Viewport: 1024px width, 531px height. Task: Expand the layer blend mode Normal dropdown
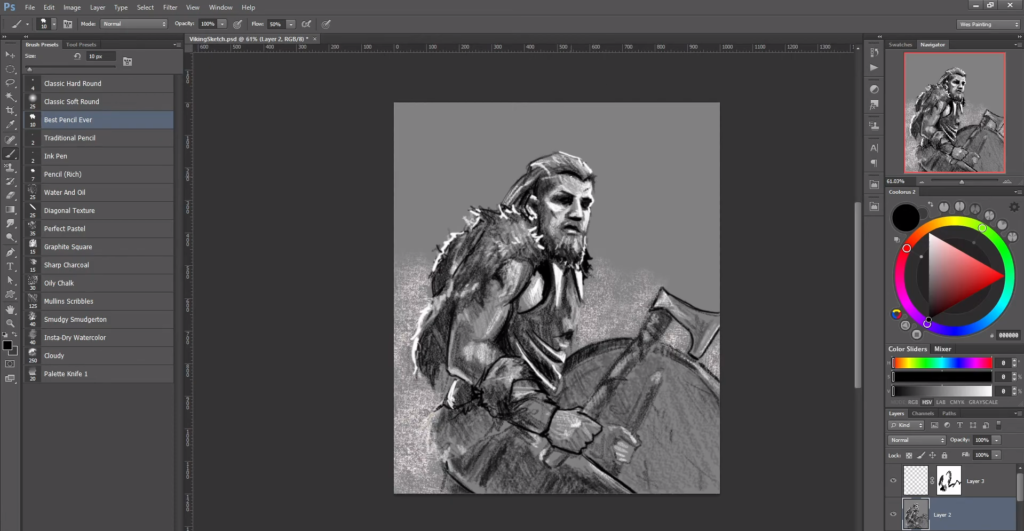pos(917,440)
